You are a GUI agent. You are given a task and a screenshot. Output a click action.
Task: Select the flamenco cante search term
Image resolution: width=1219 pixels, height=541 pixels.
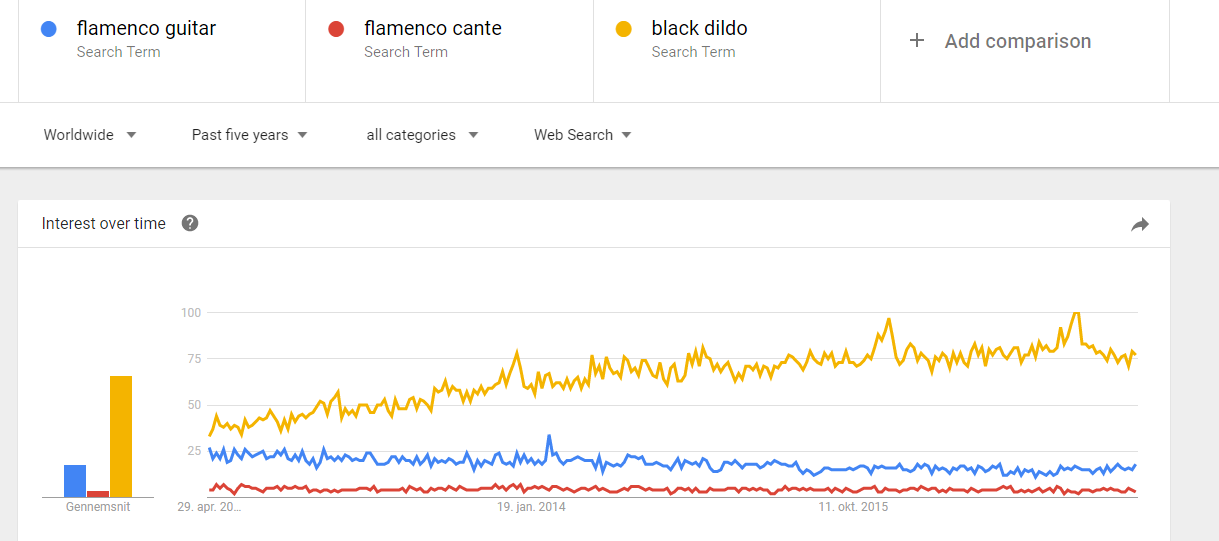(433, 29)
